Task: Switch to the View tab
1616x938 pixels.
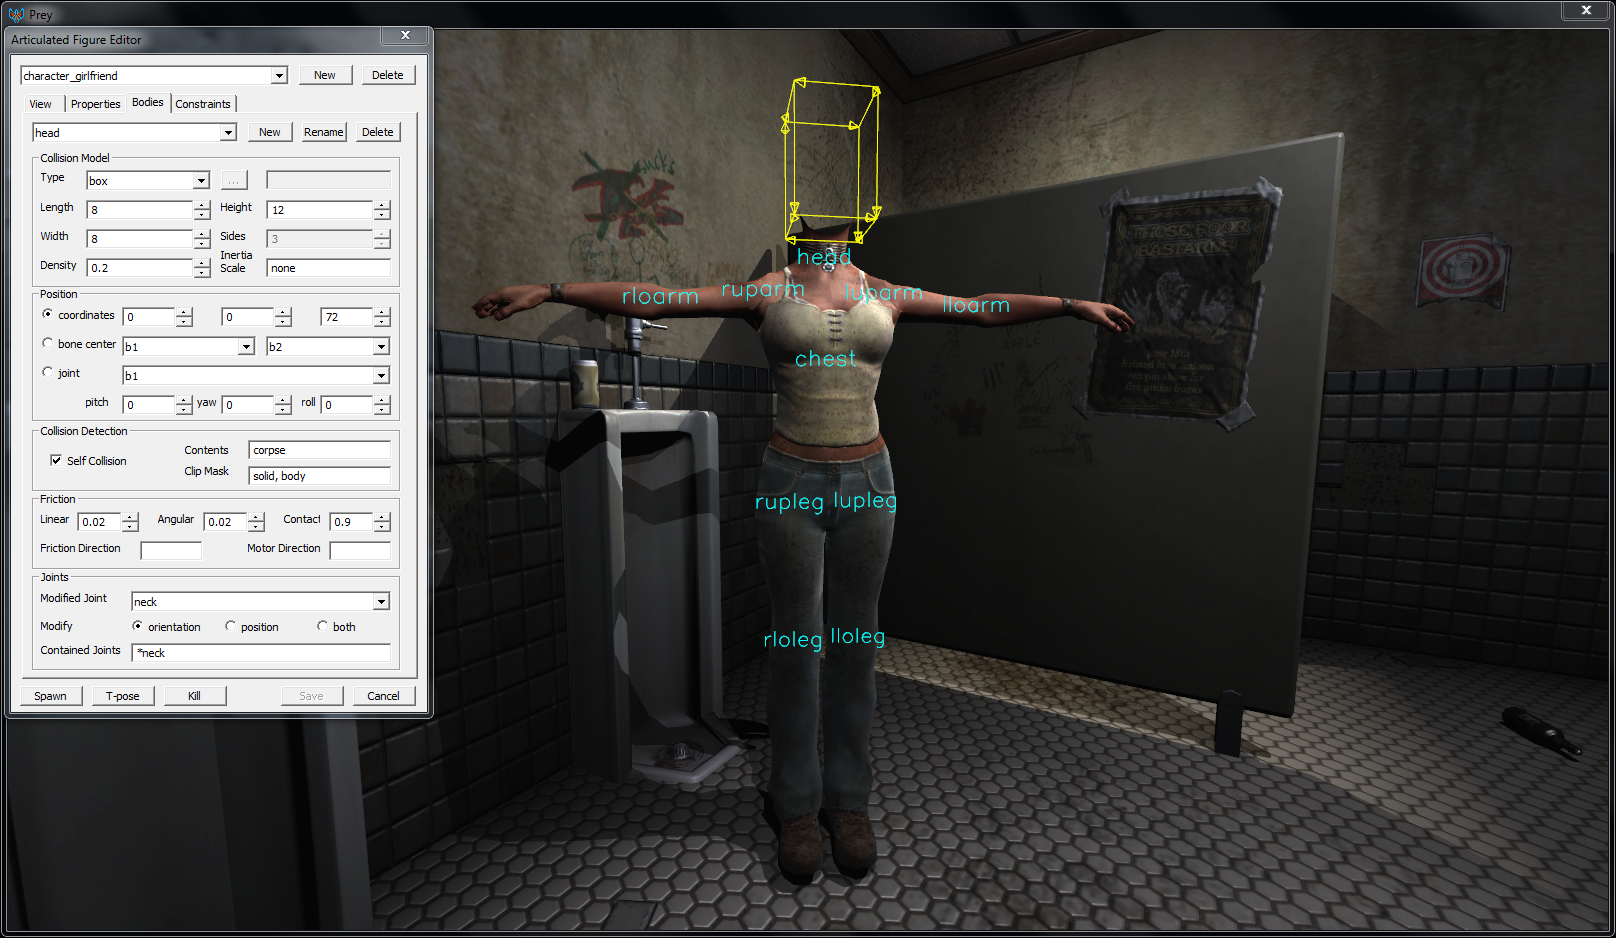Action: (41, 104)
